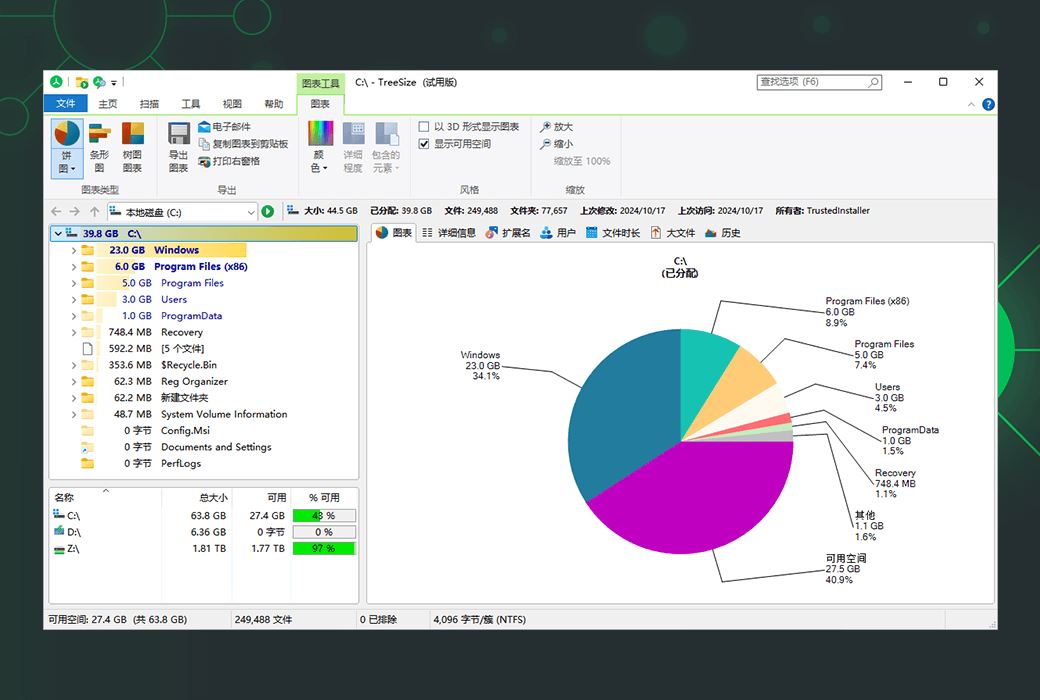Send the chart by email
Viewport: 1040px width, 700px height.
click(225, 127)
